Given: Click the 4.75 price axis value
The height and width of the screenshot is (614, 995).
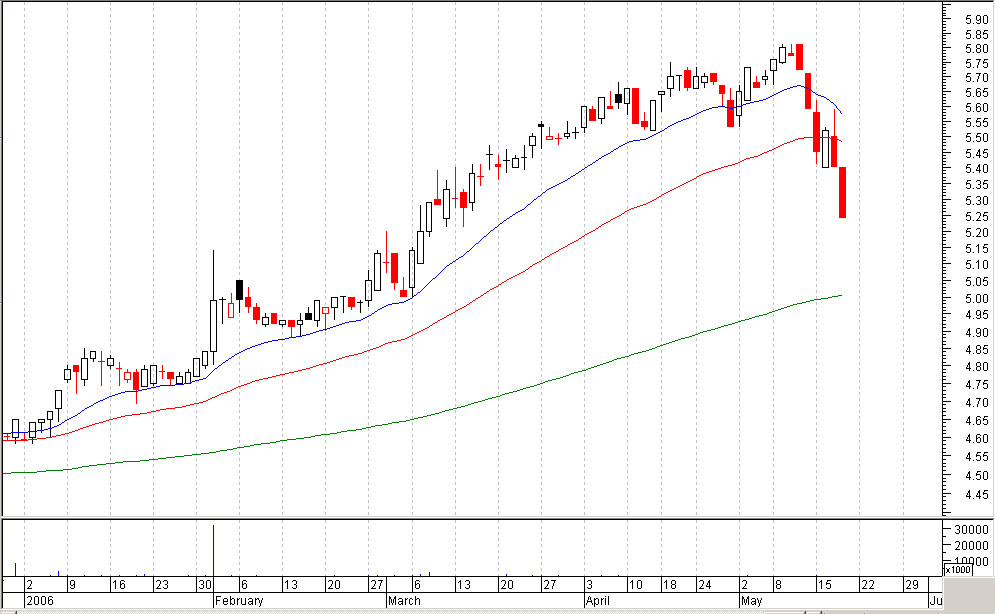Looking at the screenshot, I should coord(977,384).
